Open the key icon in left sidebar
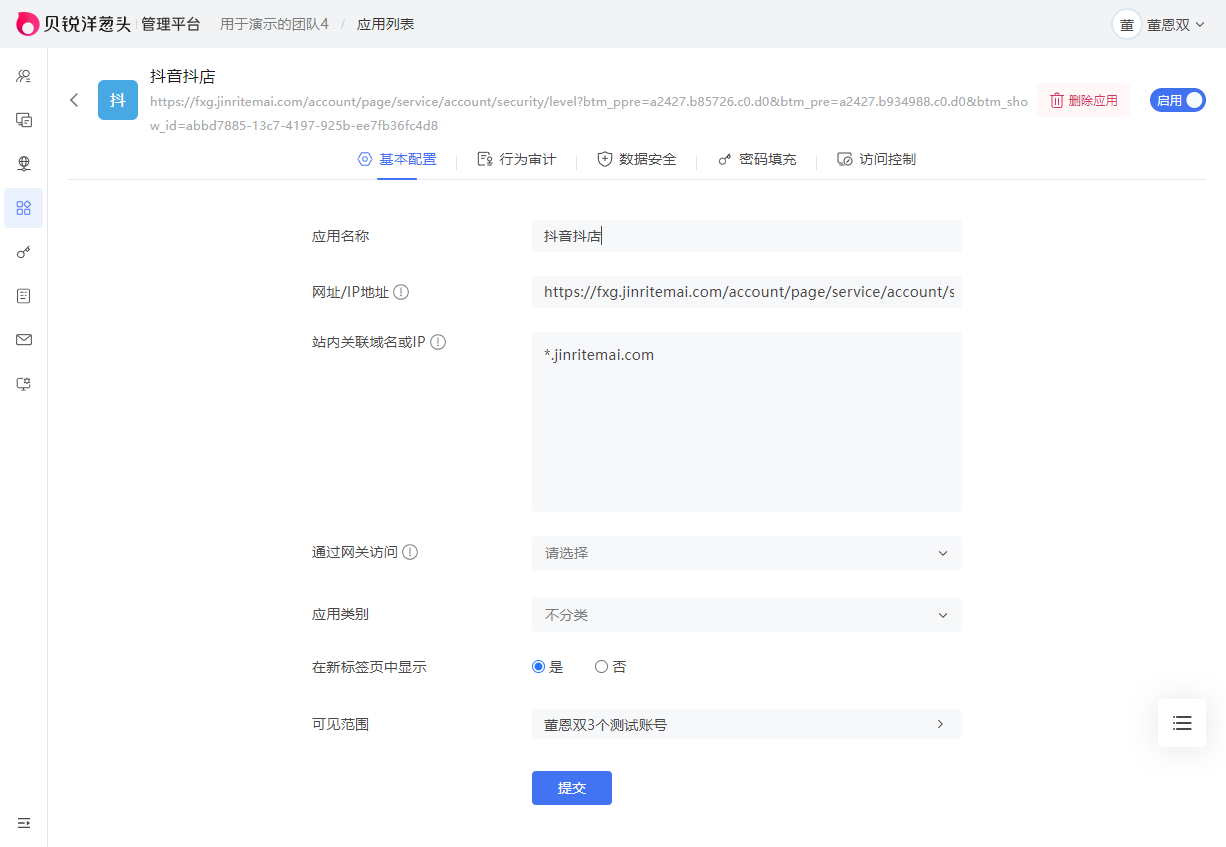 (x=24, y=252)
